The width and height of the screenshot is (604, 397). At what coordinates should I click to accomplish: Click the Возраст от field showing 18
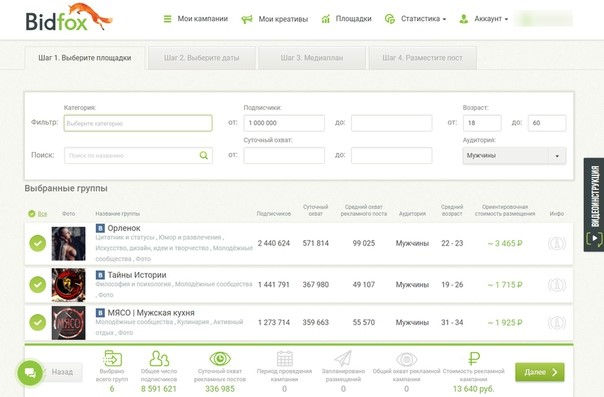[482, 123]
